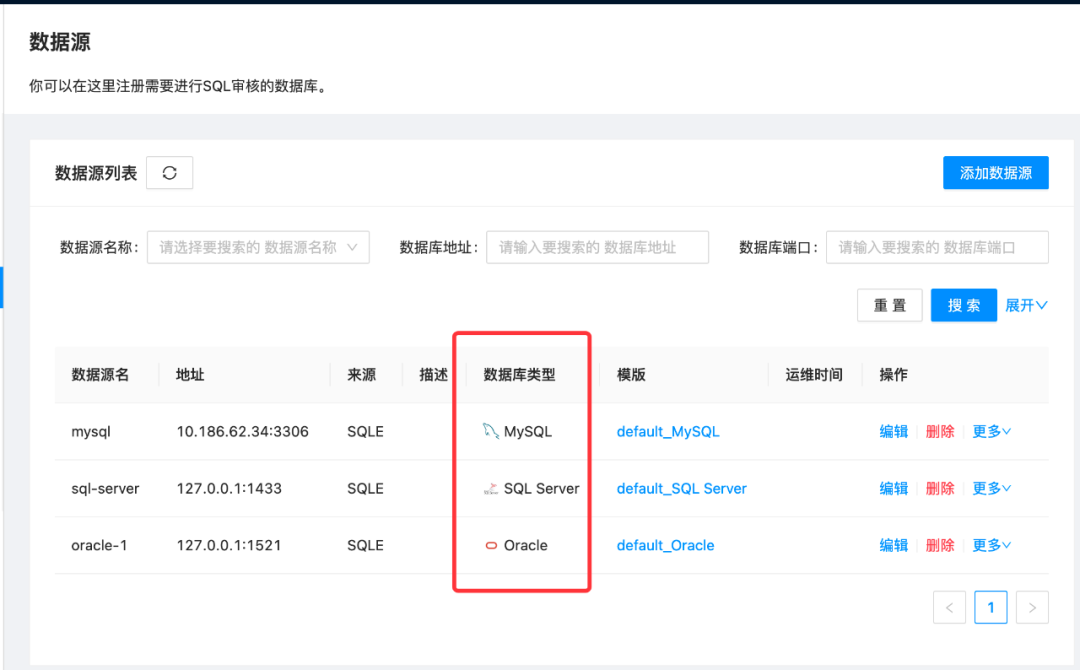Focus the 数据库地址 search input
Screen dimensions: 1080x670
click(x=597, y=247)
